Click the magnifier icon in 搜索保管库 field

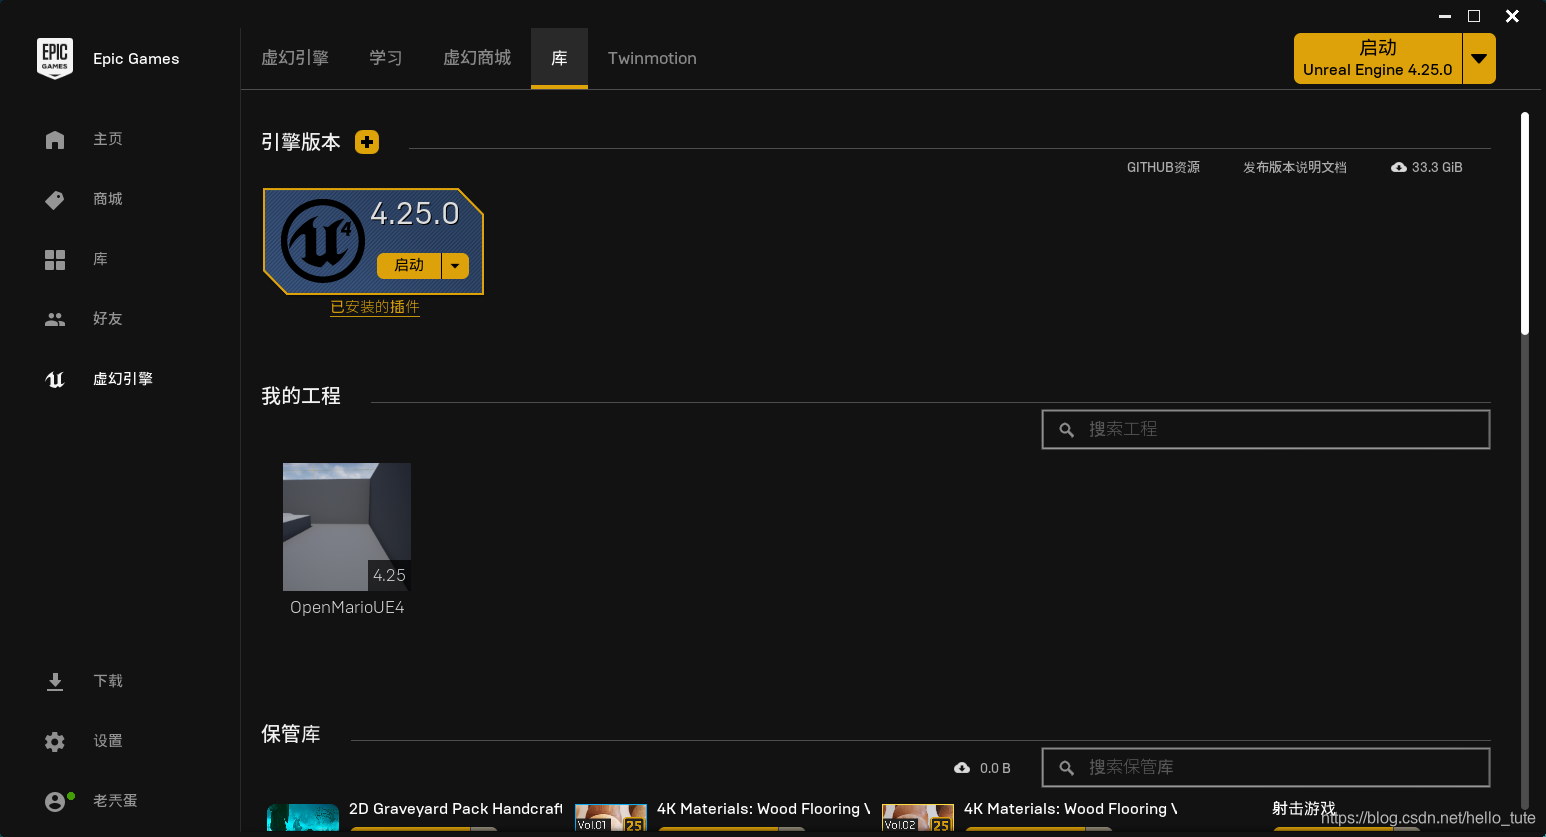tap(1067, 768)
